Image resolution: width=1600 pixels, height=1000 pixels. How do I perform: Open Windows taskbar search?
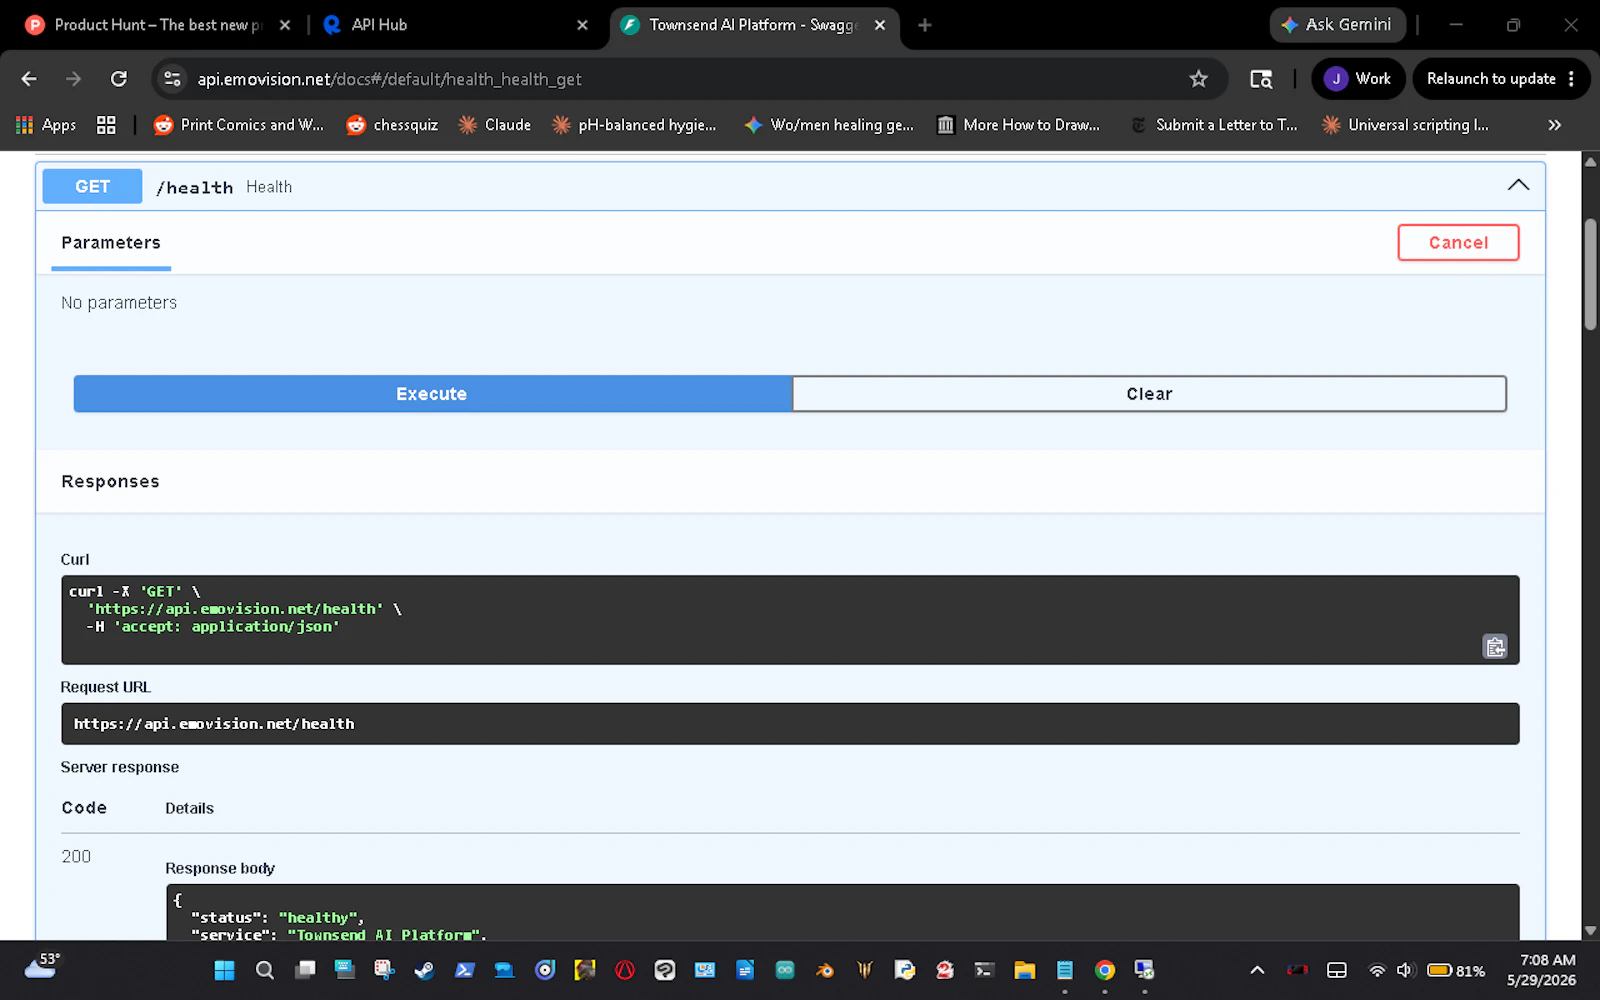264,970
